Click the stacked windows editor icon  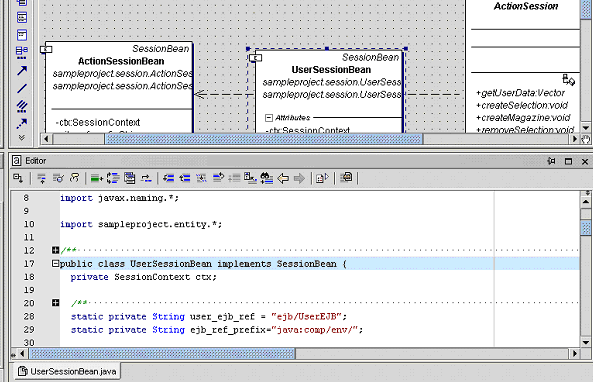point(129,178)
